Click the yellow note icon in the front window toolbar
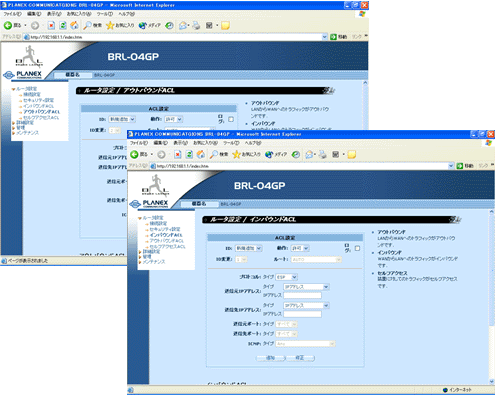The image size is (500, 400). click(x=352, y=154)
